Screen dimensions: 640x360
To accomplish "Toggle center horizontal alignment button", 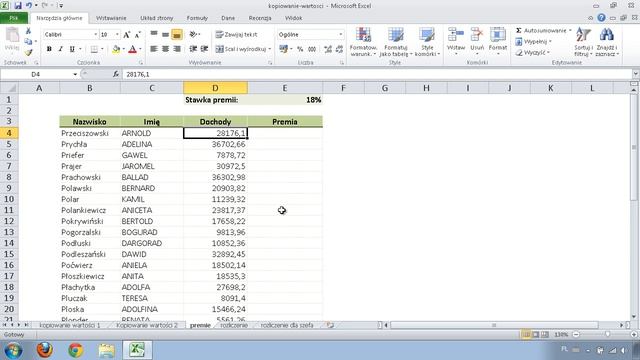I will pos(165,49).
